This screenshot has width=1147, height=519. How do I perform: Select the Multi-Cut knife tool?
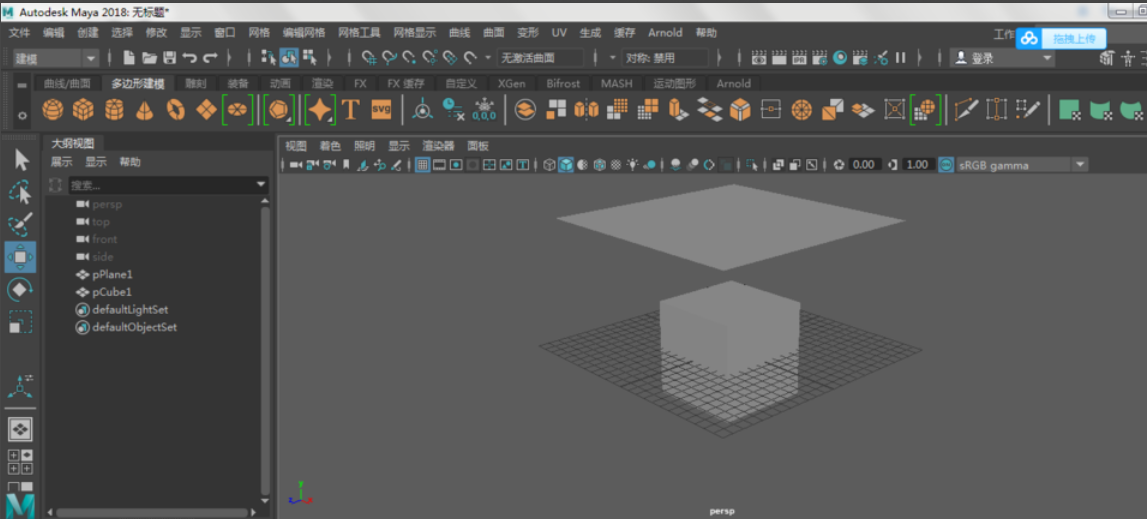(x=966, y=110)
